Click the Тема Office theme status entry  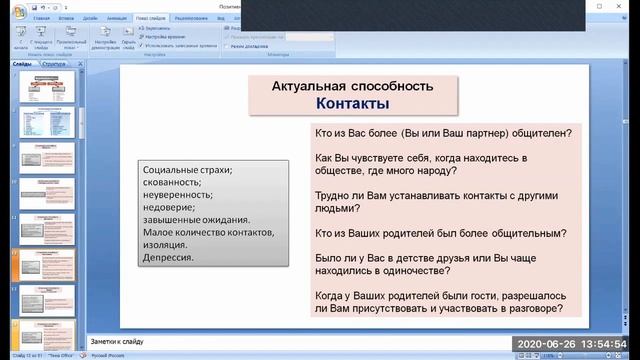tap(60, 356)
